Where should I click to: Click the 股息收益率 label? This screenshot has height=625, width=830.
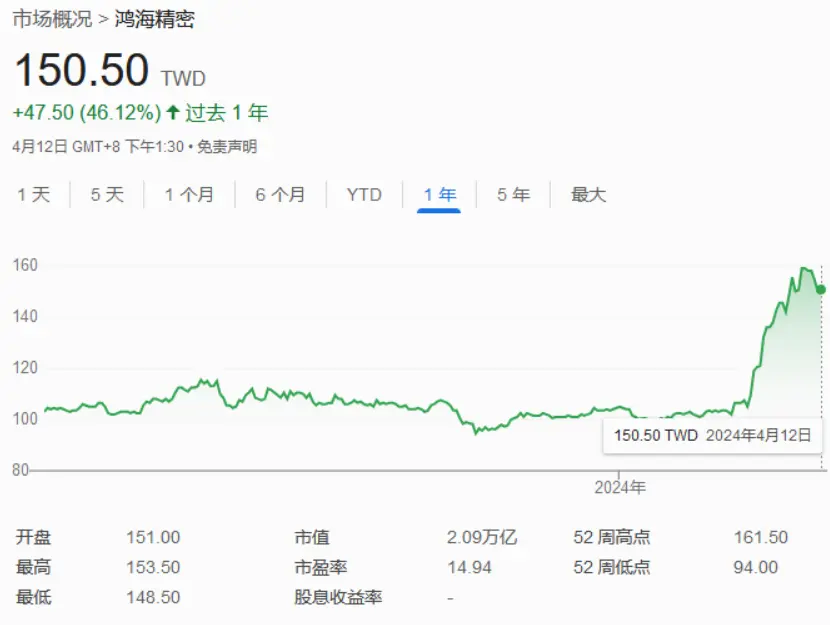338,597
